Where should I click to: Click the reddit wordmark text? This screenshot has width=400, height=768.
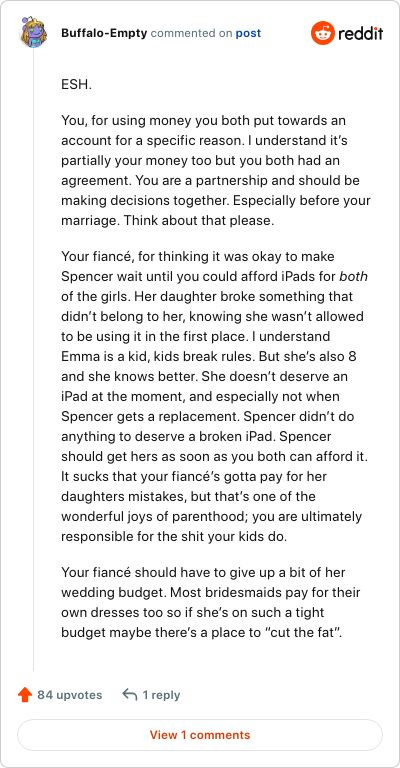pyautogui.click(x=360, y=33)
